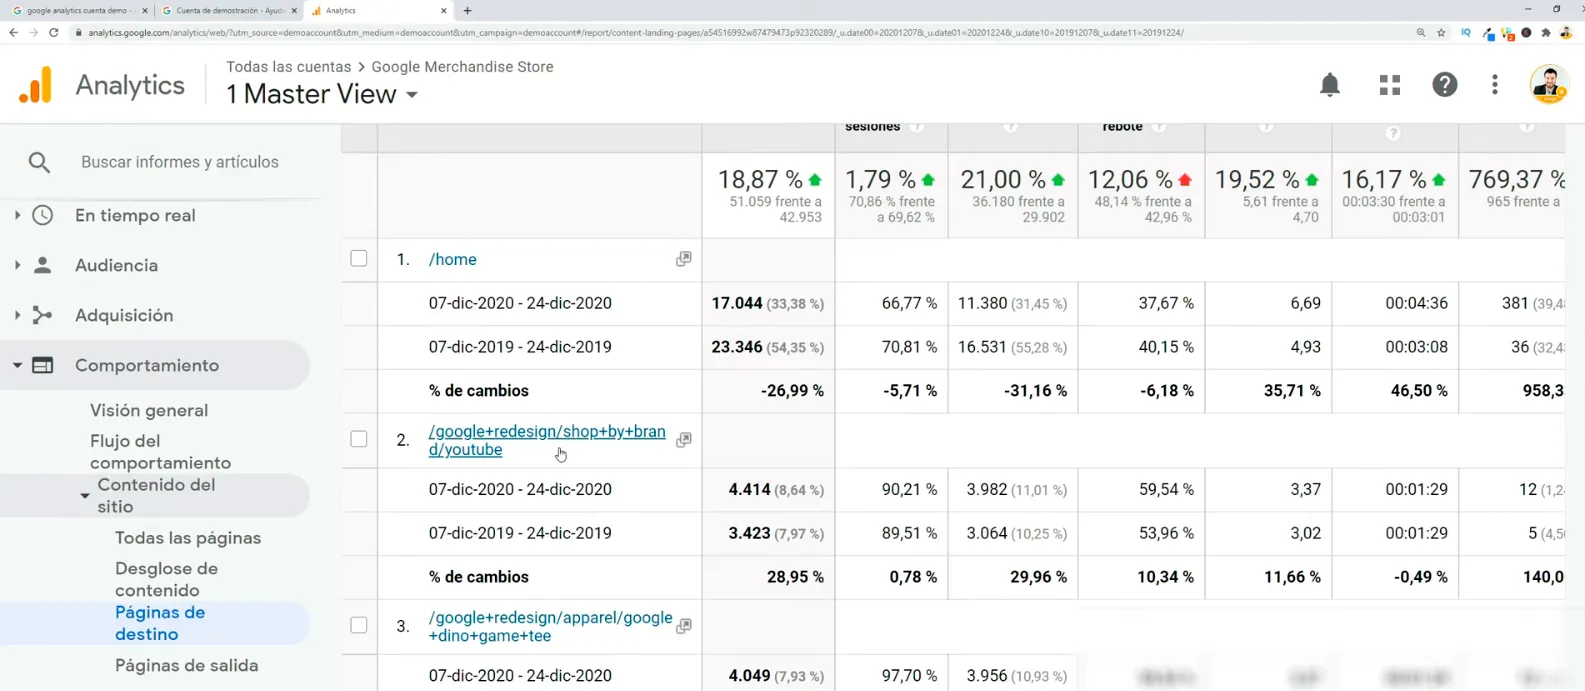Viewport: 1585px width, 691px height.
Task: Click the 18,87 % summary value
Action: click(760, 180)
